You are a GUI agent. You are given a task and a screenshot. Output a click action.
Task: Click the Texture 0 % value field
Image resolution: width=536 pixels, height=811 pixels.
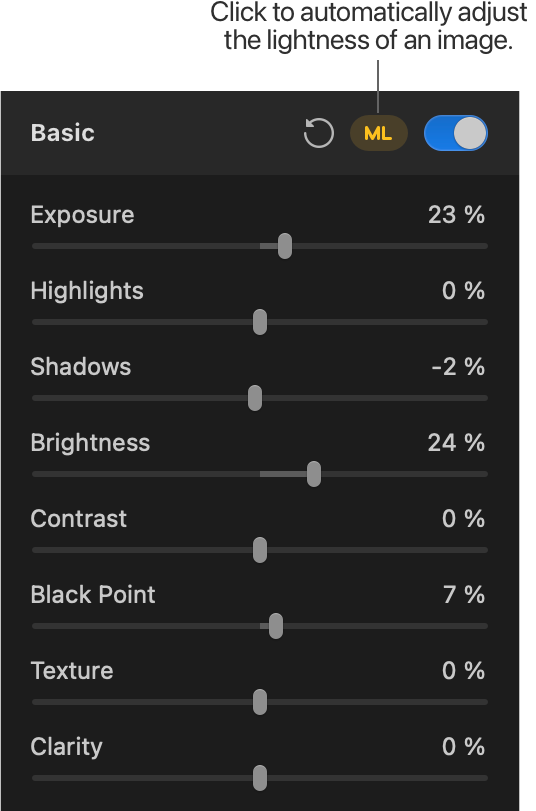464,671
